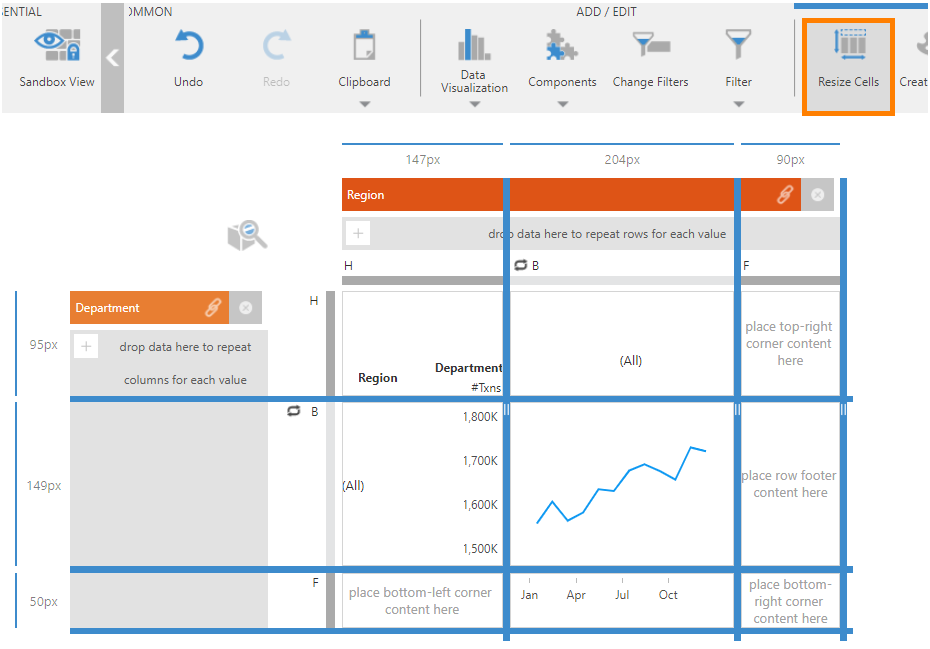Click the magnifier icon above the layout grid

tap(246, 235)
